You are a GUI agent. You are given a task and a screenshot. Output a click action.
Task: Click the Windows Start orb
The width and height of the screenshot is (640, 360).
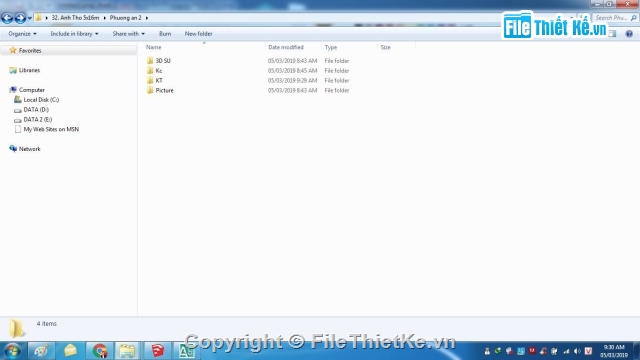click(x=12, y=351)
